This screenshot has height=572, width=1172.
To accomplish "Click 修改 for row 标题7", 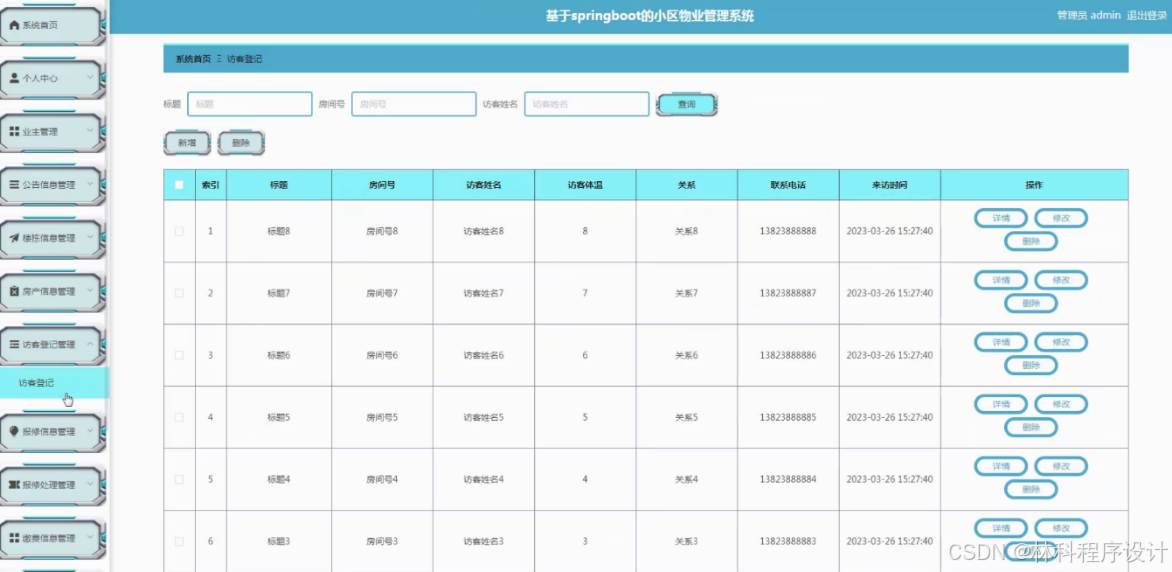I will [x=1061, y=280].
